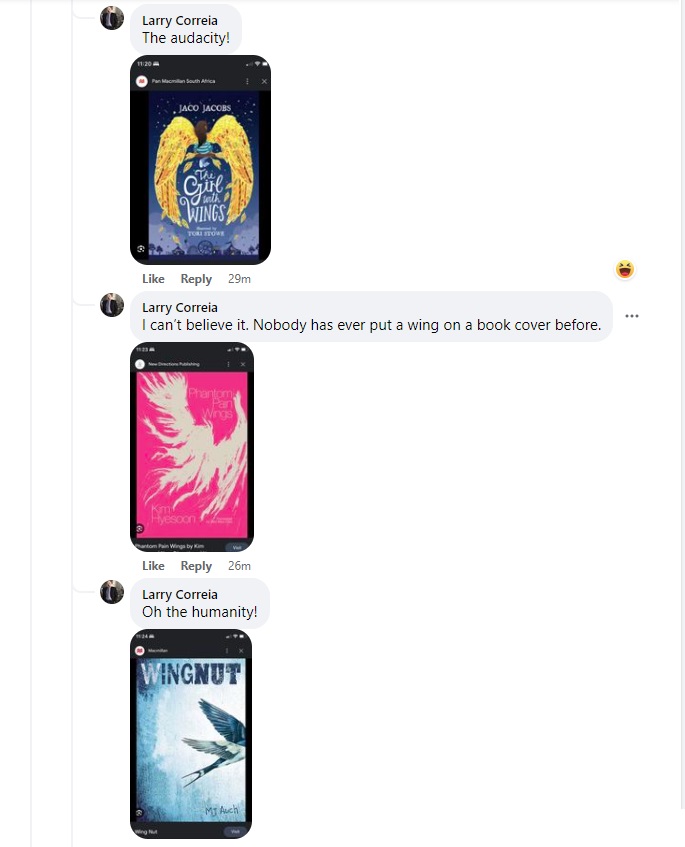The width and height of the screenshot is (685, 847).
Task: Open Larry Correia's avatar beside wing comment
Action: [x=112, y=305]
